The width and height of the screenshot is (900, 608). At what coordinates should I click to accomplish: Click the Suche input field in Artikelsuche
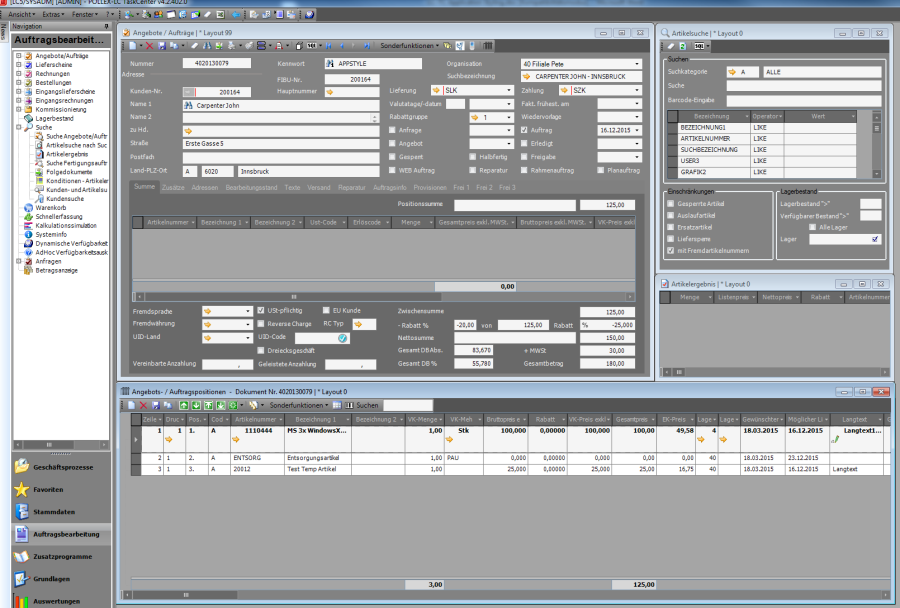(803, 86)
